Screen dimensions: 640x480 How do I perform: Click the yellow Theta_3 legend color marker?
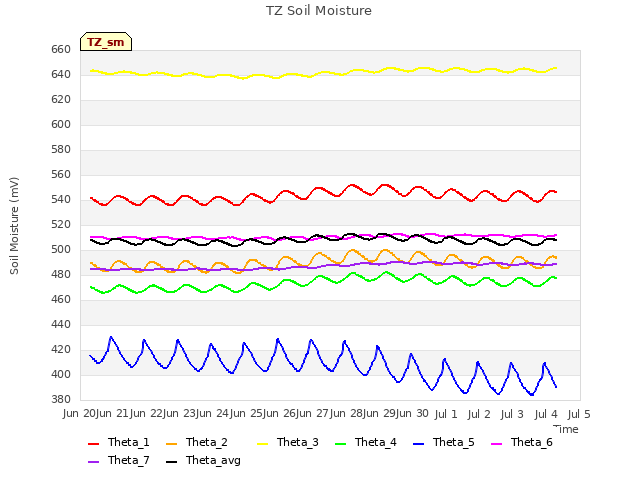(x=262, y=443)
